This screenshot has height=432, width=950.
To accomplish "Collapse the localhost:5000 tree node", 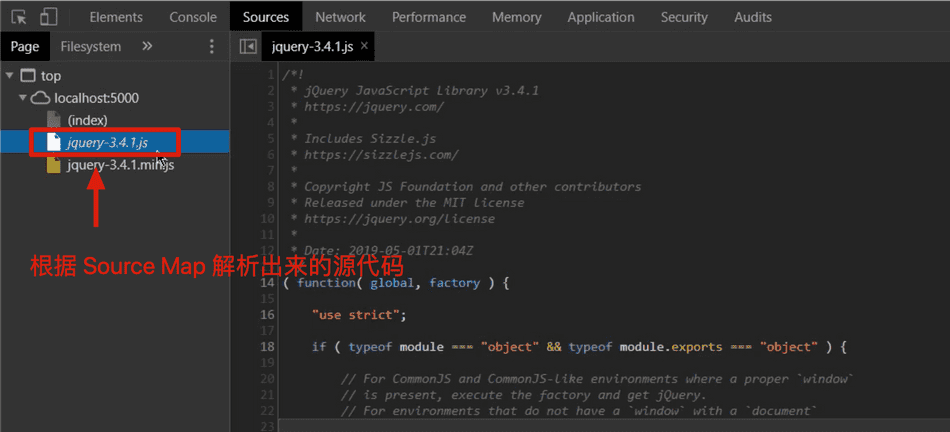I will point(22,98).
